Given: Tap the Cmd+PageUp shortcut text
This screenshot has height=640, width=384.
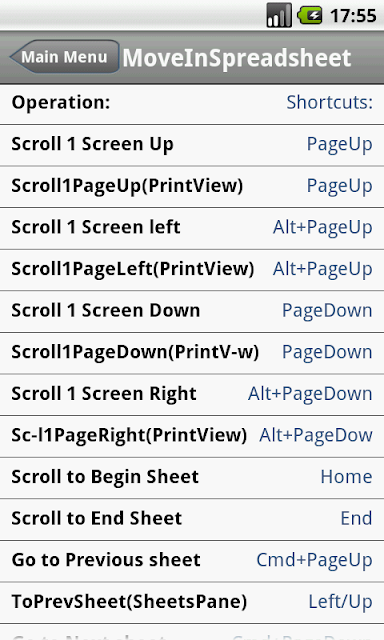Looking at the screenshot, I should click(314, 560).
